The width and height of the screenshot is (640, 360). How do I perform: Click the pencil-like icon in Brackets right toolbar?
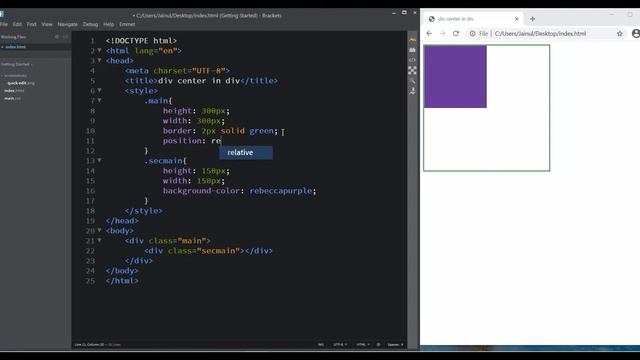(x=412, y=81)
